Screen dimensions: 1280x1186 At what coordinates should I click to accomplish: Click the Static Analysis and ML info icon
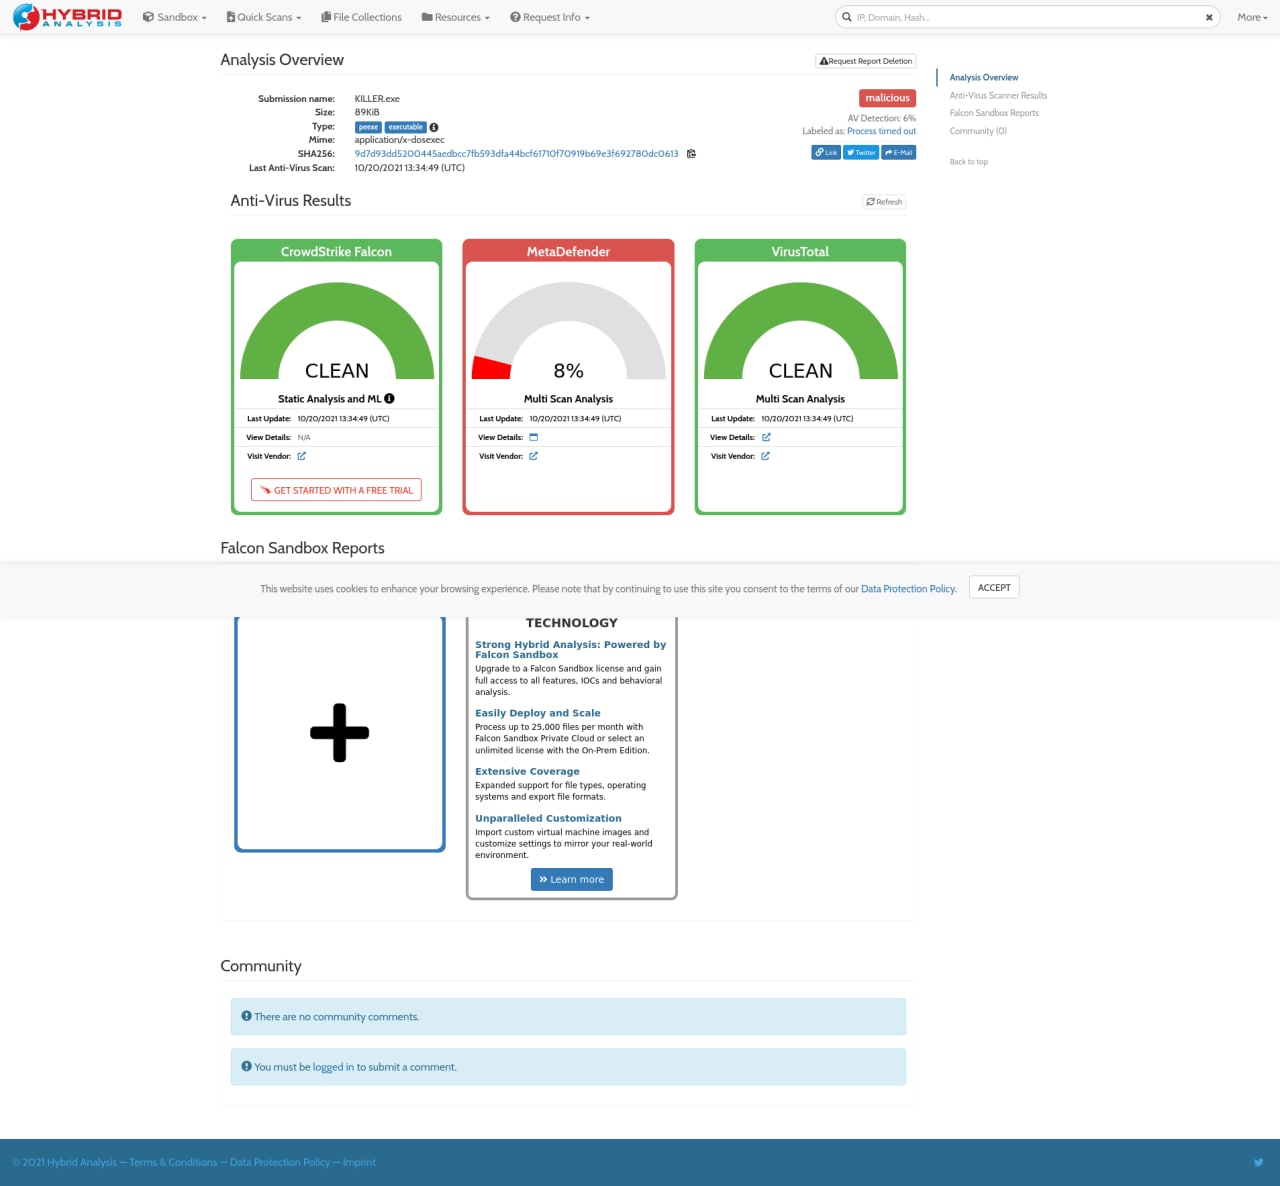390,398
